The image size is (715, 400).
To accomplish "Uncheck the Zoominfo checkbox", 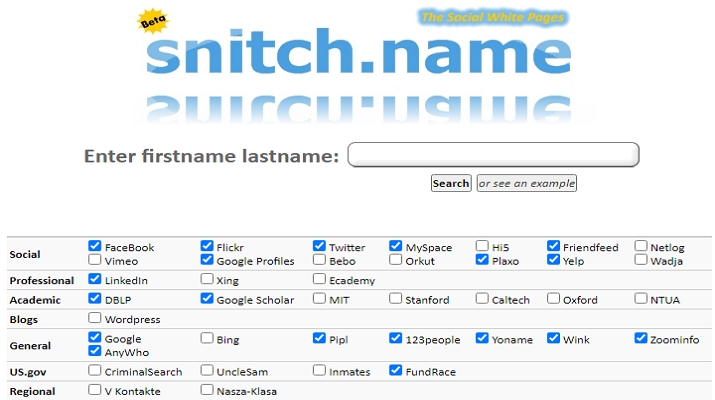I will point(641,338).
